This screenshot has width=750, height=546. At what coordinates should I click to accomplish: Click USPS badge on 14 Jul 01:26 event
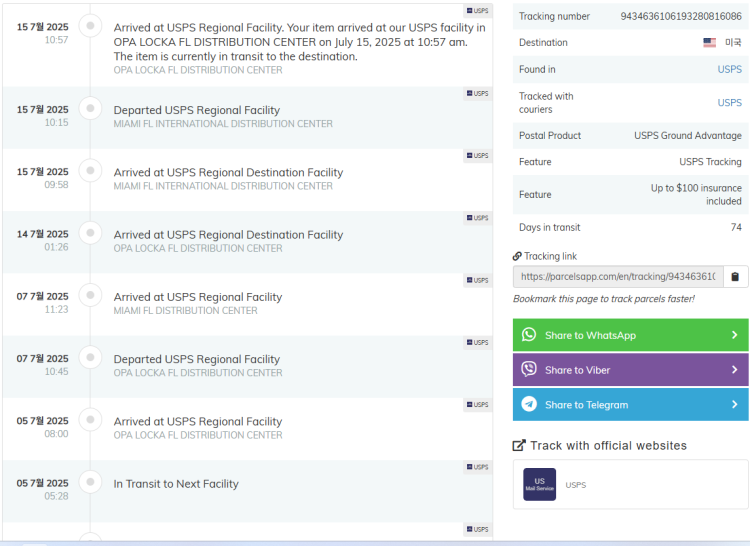point(477,218)
